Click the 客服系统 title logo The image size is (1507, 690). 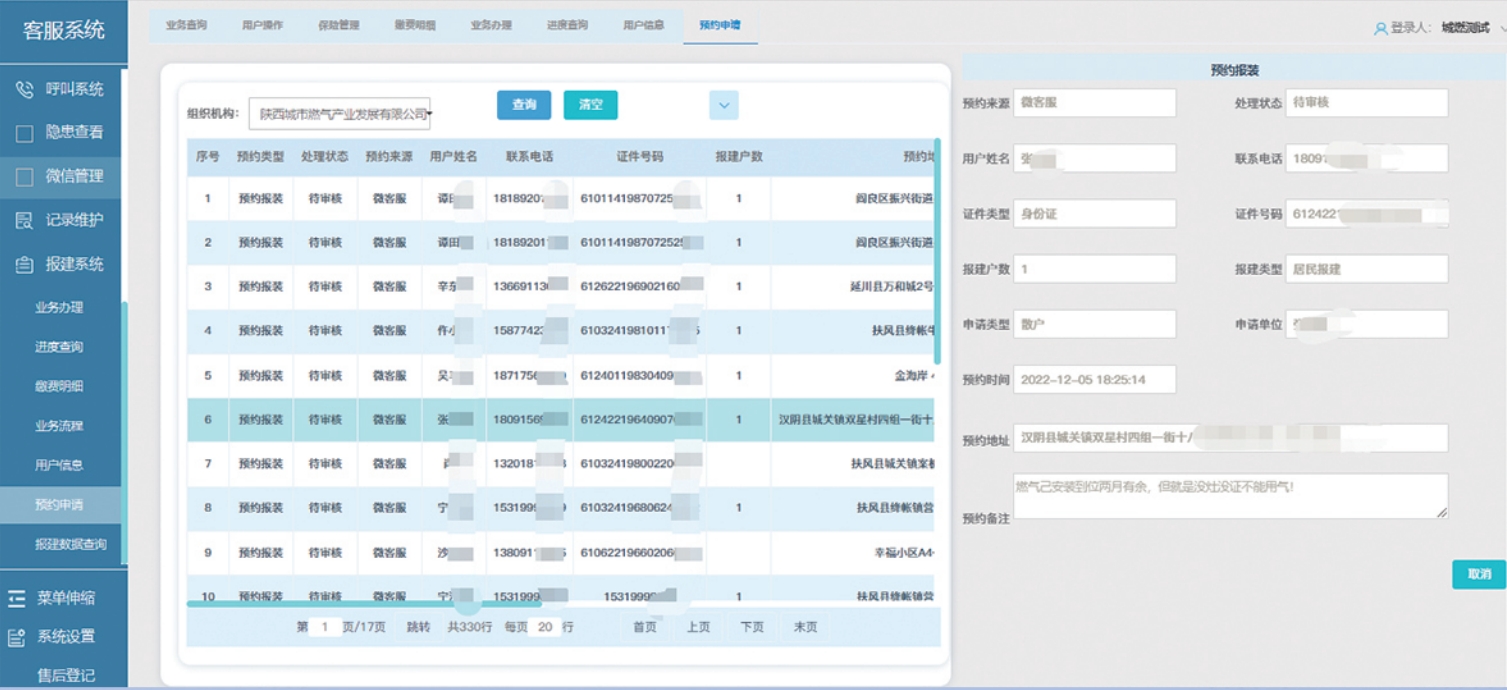point(64,30)
